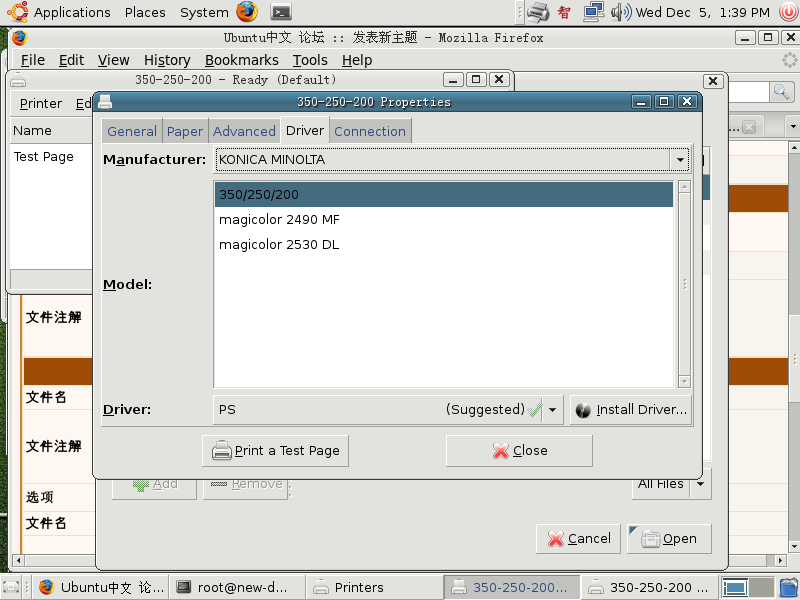Switch to the Connection tab
Screen dimensions: 800x600
click(x=370, y=131)
